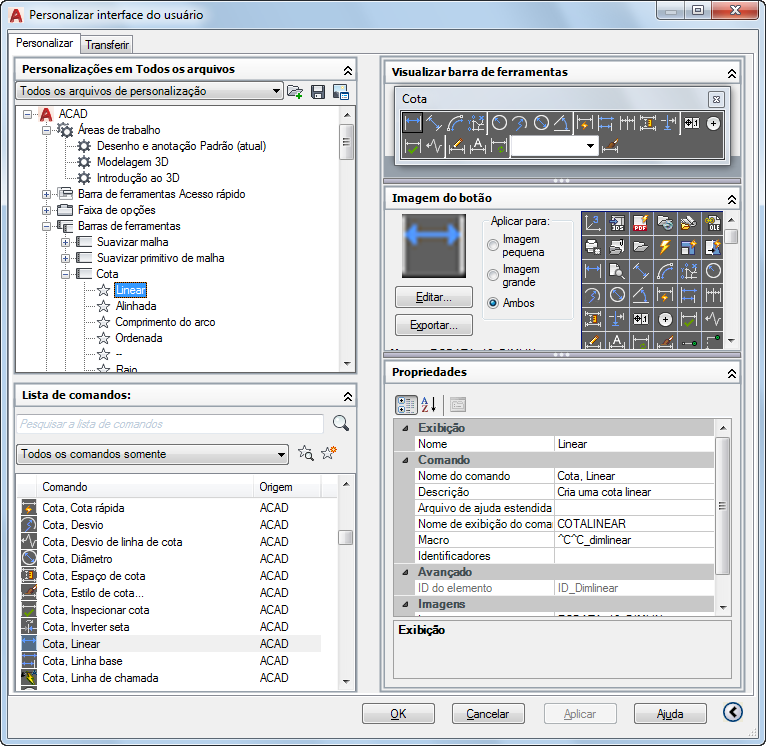Choose the OLE icon in button image library

[x=713, y=223]
